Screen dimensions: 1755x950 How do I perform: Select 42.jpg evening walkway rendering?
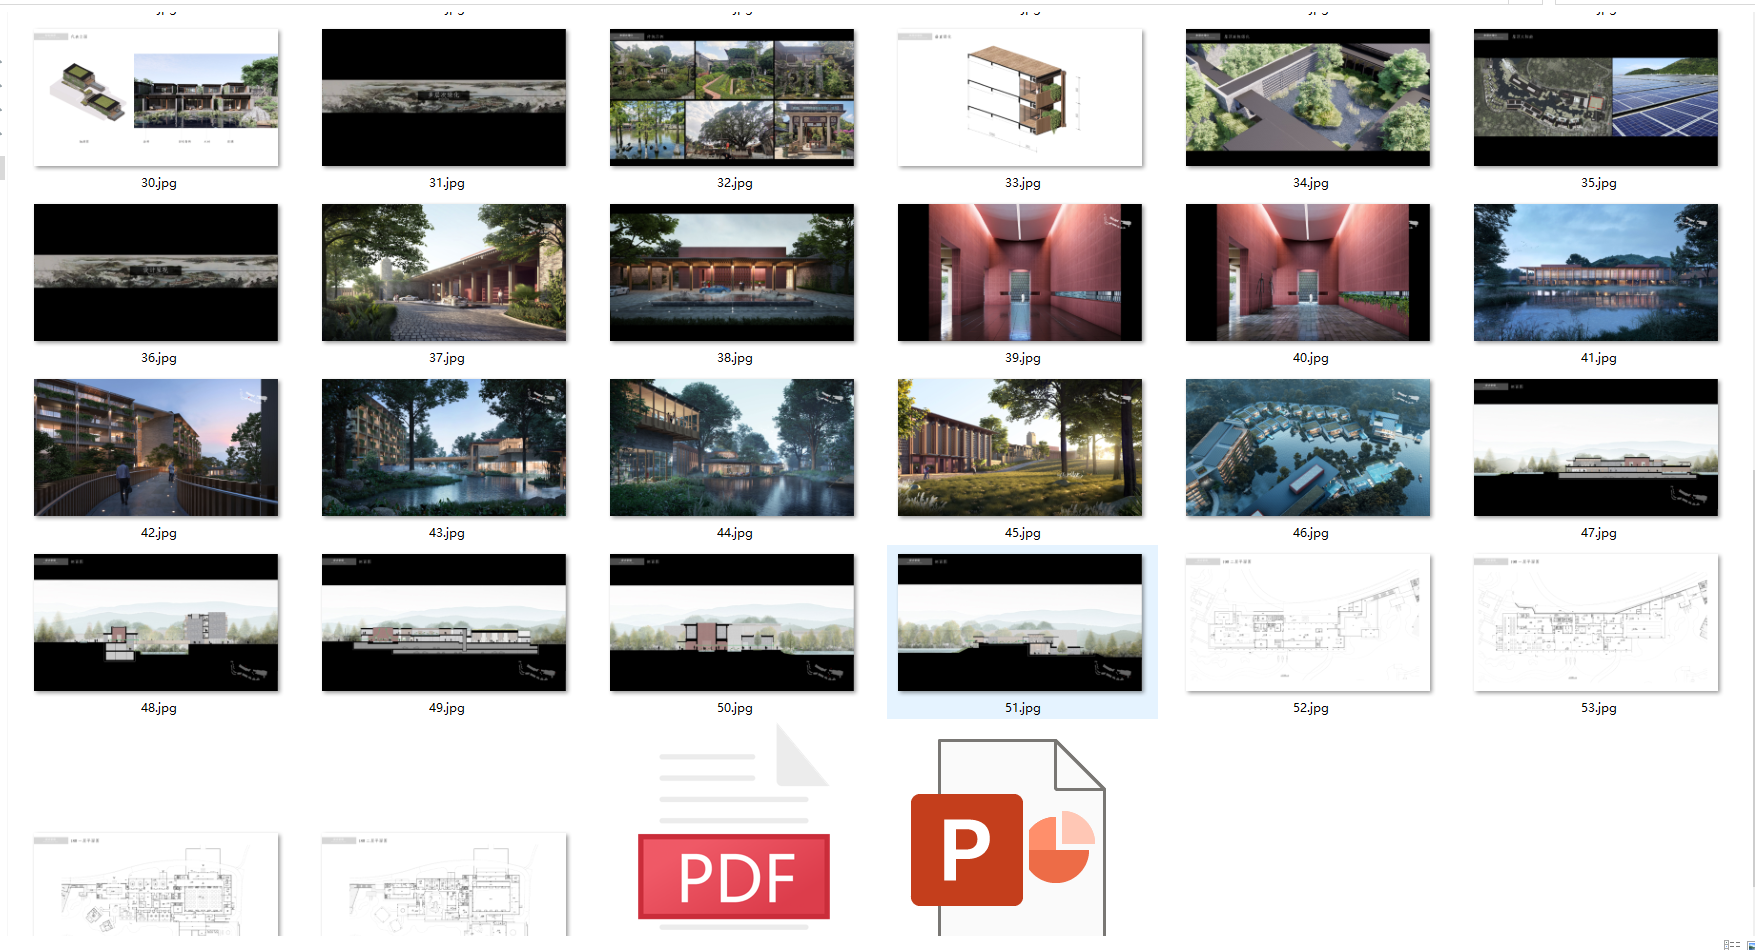pyautogui.click(x=156, y=447)
